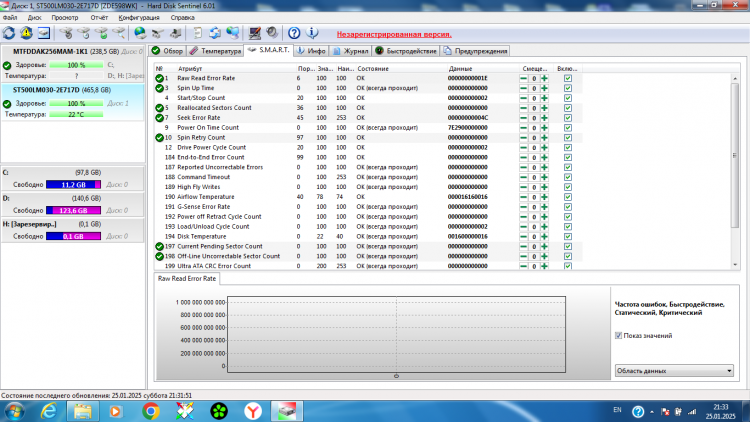Screen dimensions: 750x422
Task: Open the Отчёт menu
Action: pyautogui.click(x=99, y=18)
